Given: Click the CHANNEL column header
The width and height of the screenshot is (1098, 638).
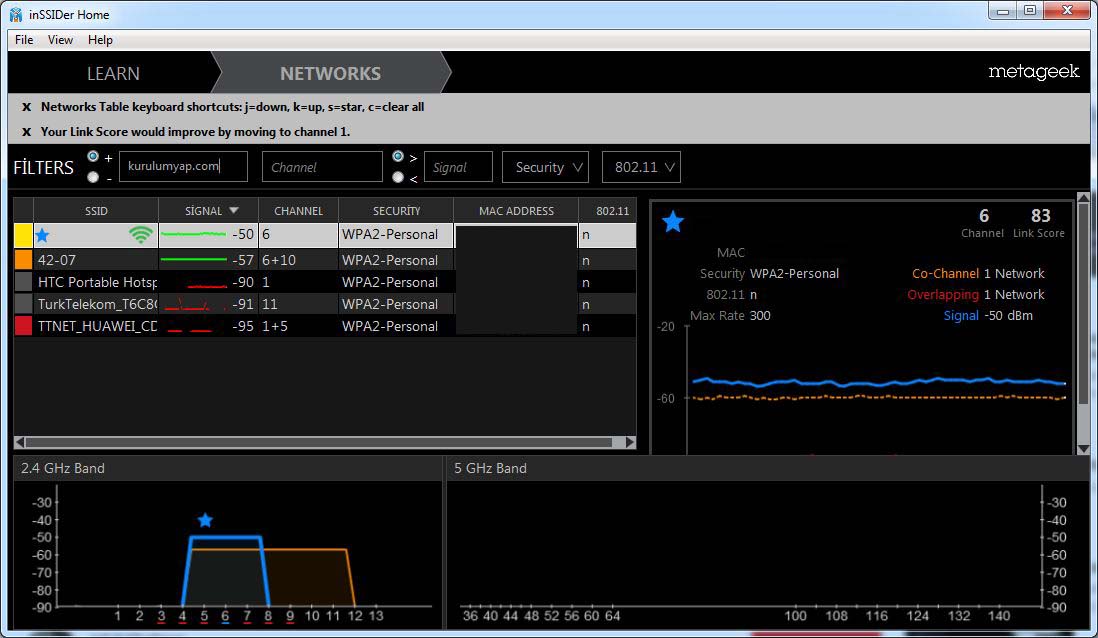Looking at the screenshot, I should [298, 210].
